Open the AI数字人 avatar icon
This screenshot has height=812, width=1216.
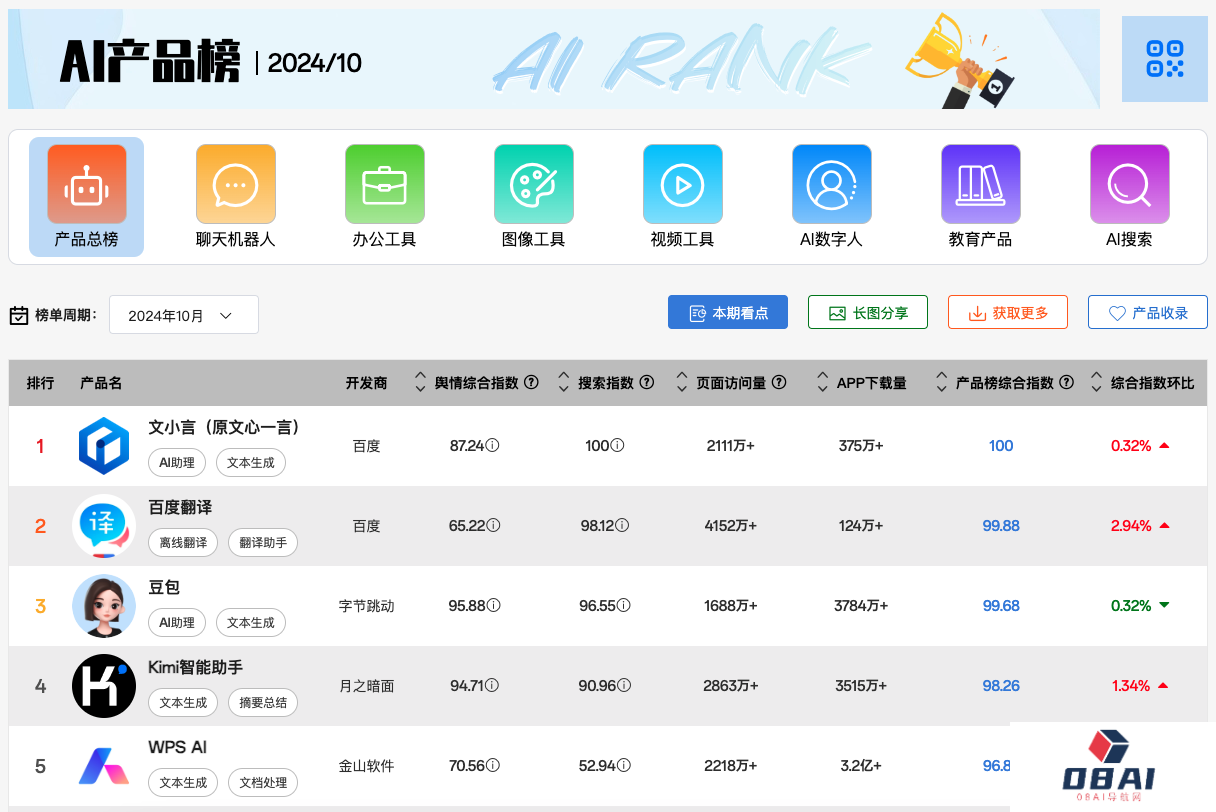[x=832, y=184]
